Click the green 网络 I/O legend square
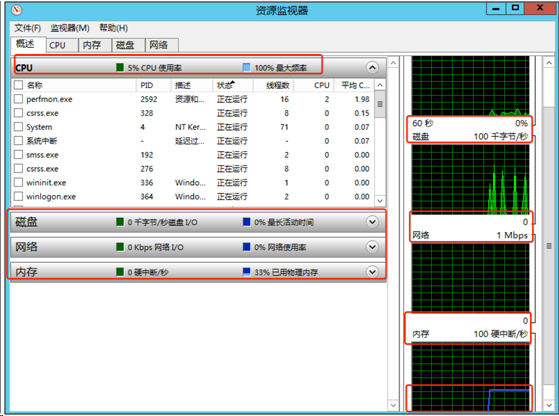Viewport: 559px width, 416px height. (120, 247)
